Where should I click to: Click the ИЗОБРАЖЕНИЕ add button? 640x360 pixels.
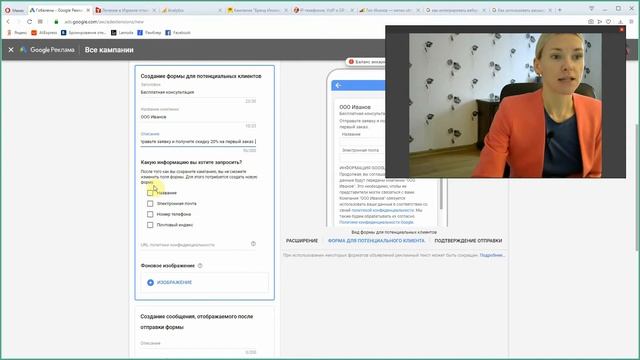169,282
